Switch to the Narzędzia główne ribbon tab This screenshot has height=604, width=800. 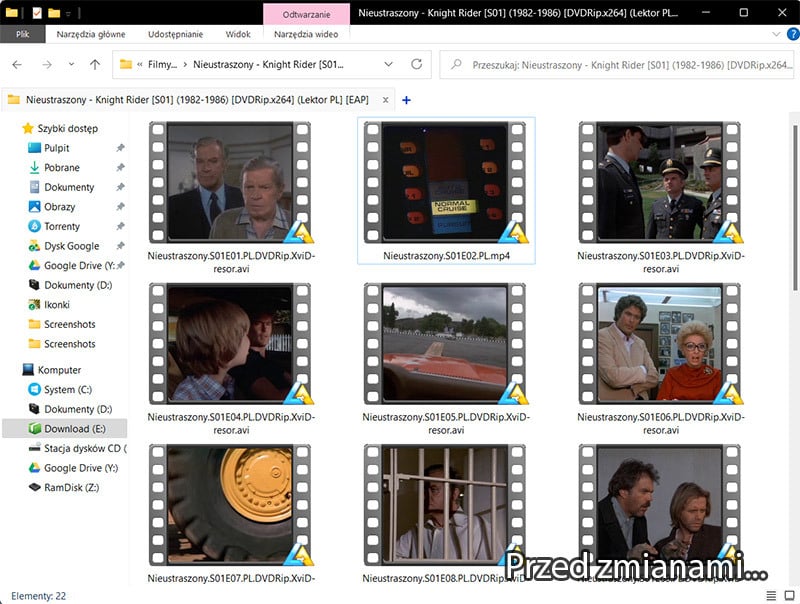[x=91, y=34]
